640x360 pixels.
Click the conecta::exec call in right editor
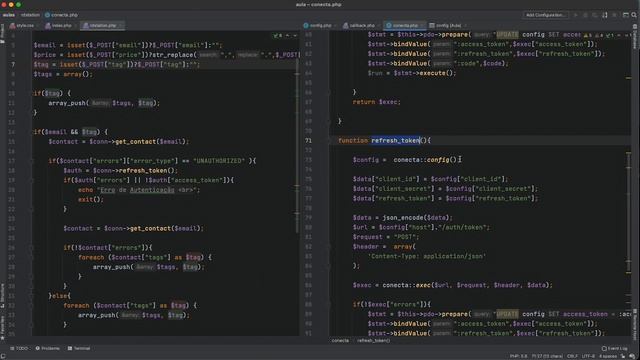click(x=407, y=285)
